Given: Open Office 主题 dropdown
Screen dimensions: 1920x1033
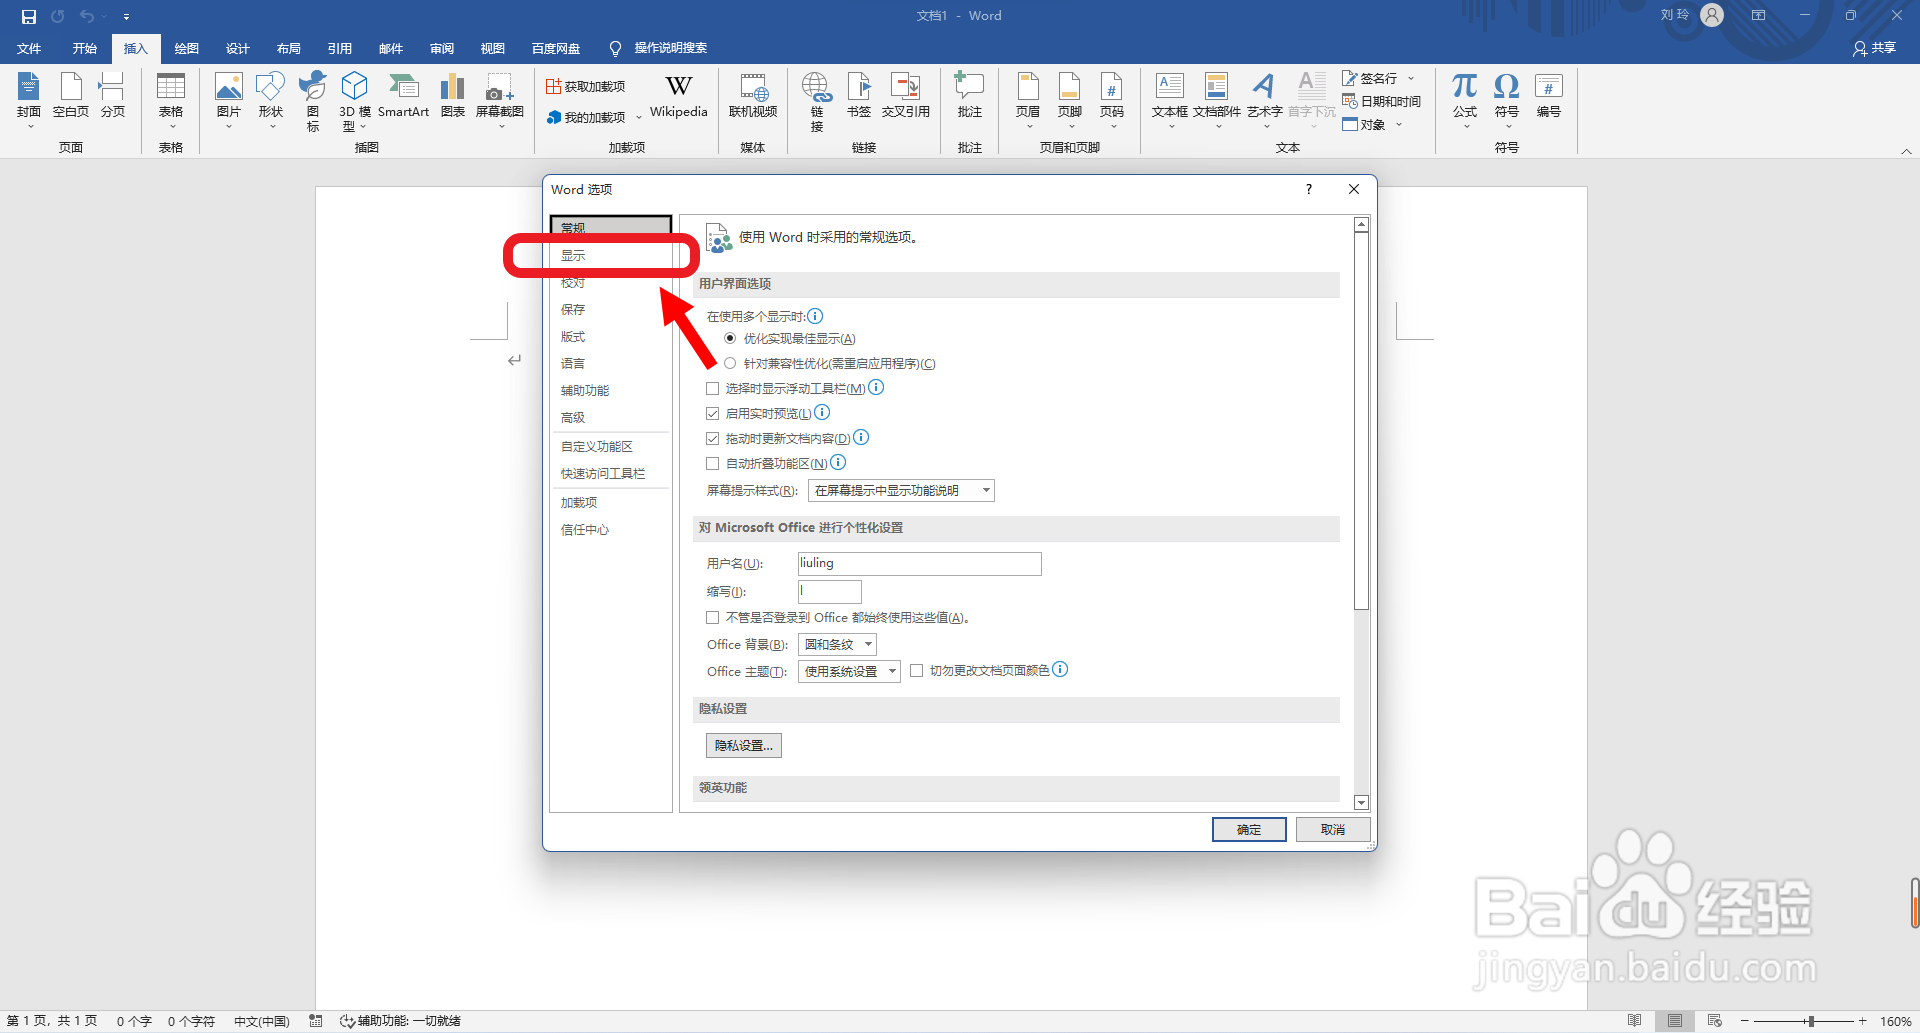Looking at the screenshot, I should (849, 672).
